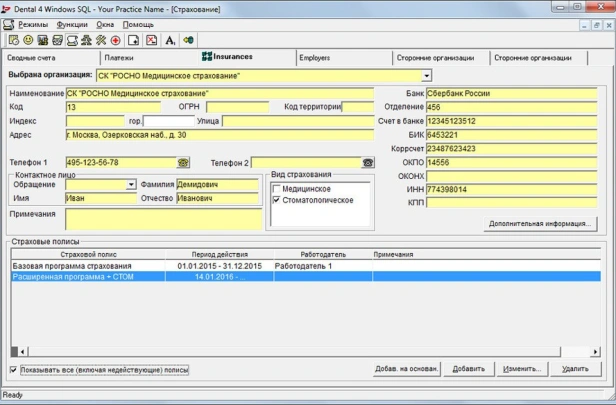Image resolution: width=616 pixels, height=405 pixels.
Task: Open the Обращение dropdown list
Action: point(130,185)
